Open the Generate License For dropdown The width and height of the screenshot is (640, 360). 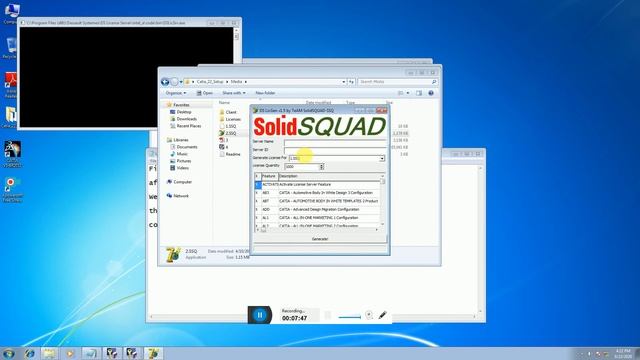click(382, 158)
